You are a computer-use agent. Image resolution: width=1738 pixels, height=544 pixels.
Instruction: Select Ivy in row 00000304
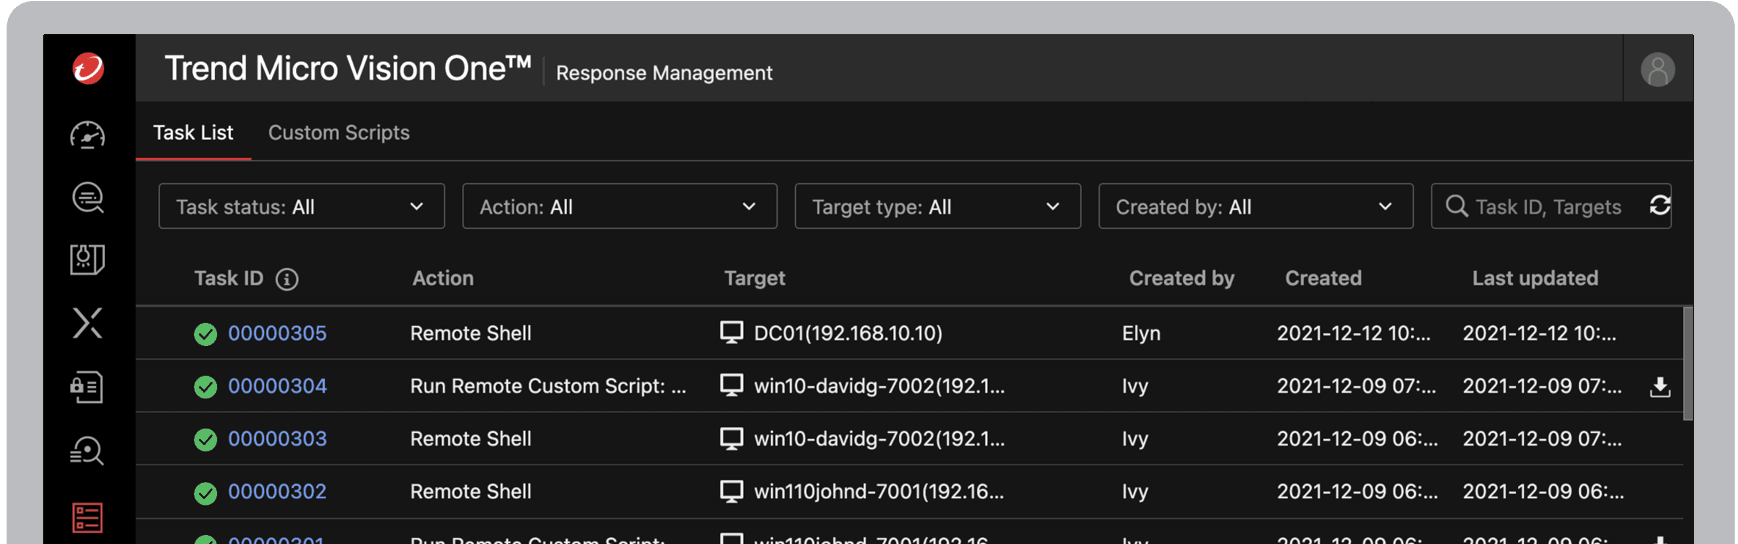1135,386
